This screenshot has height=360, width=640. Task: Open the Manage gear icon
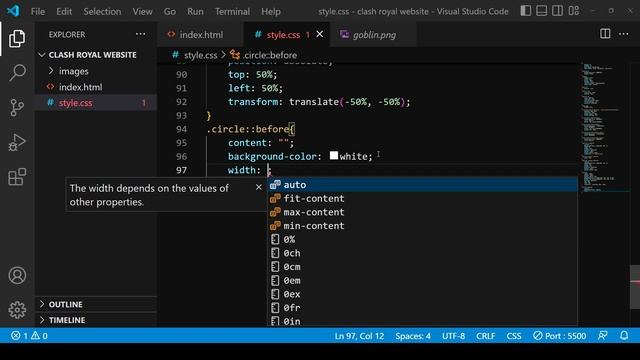(17, 310)
